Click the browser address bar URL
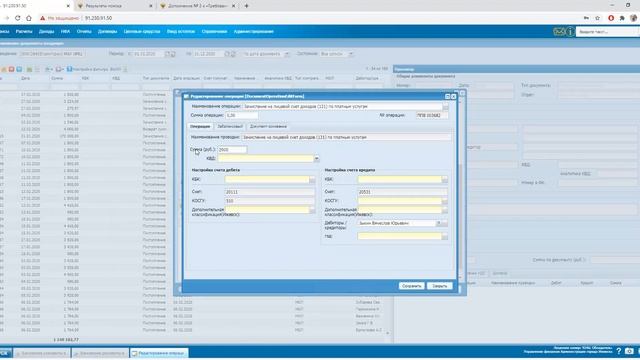 98,18
